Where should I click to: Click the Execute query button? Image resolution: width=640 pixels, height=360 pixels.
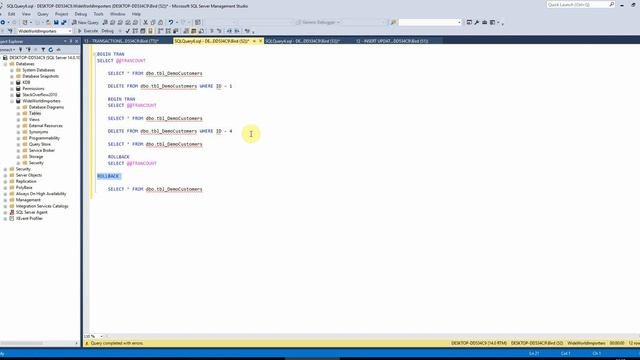[88, 31]
